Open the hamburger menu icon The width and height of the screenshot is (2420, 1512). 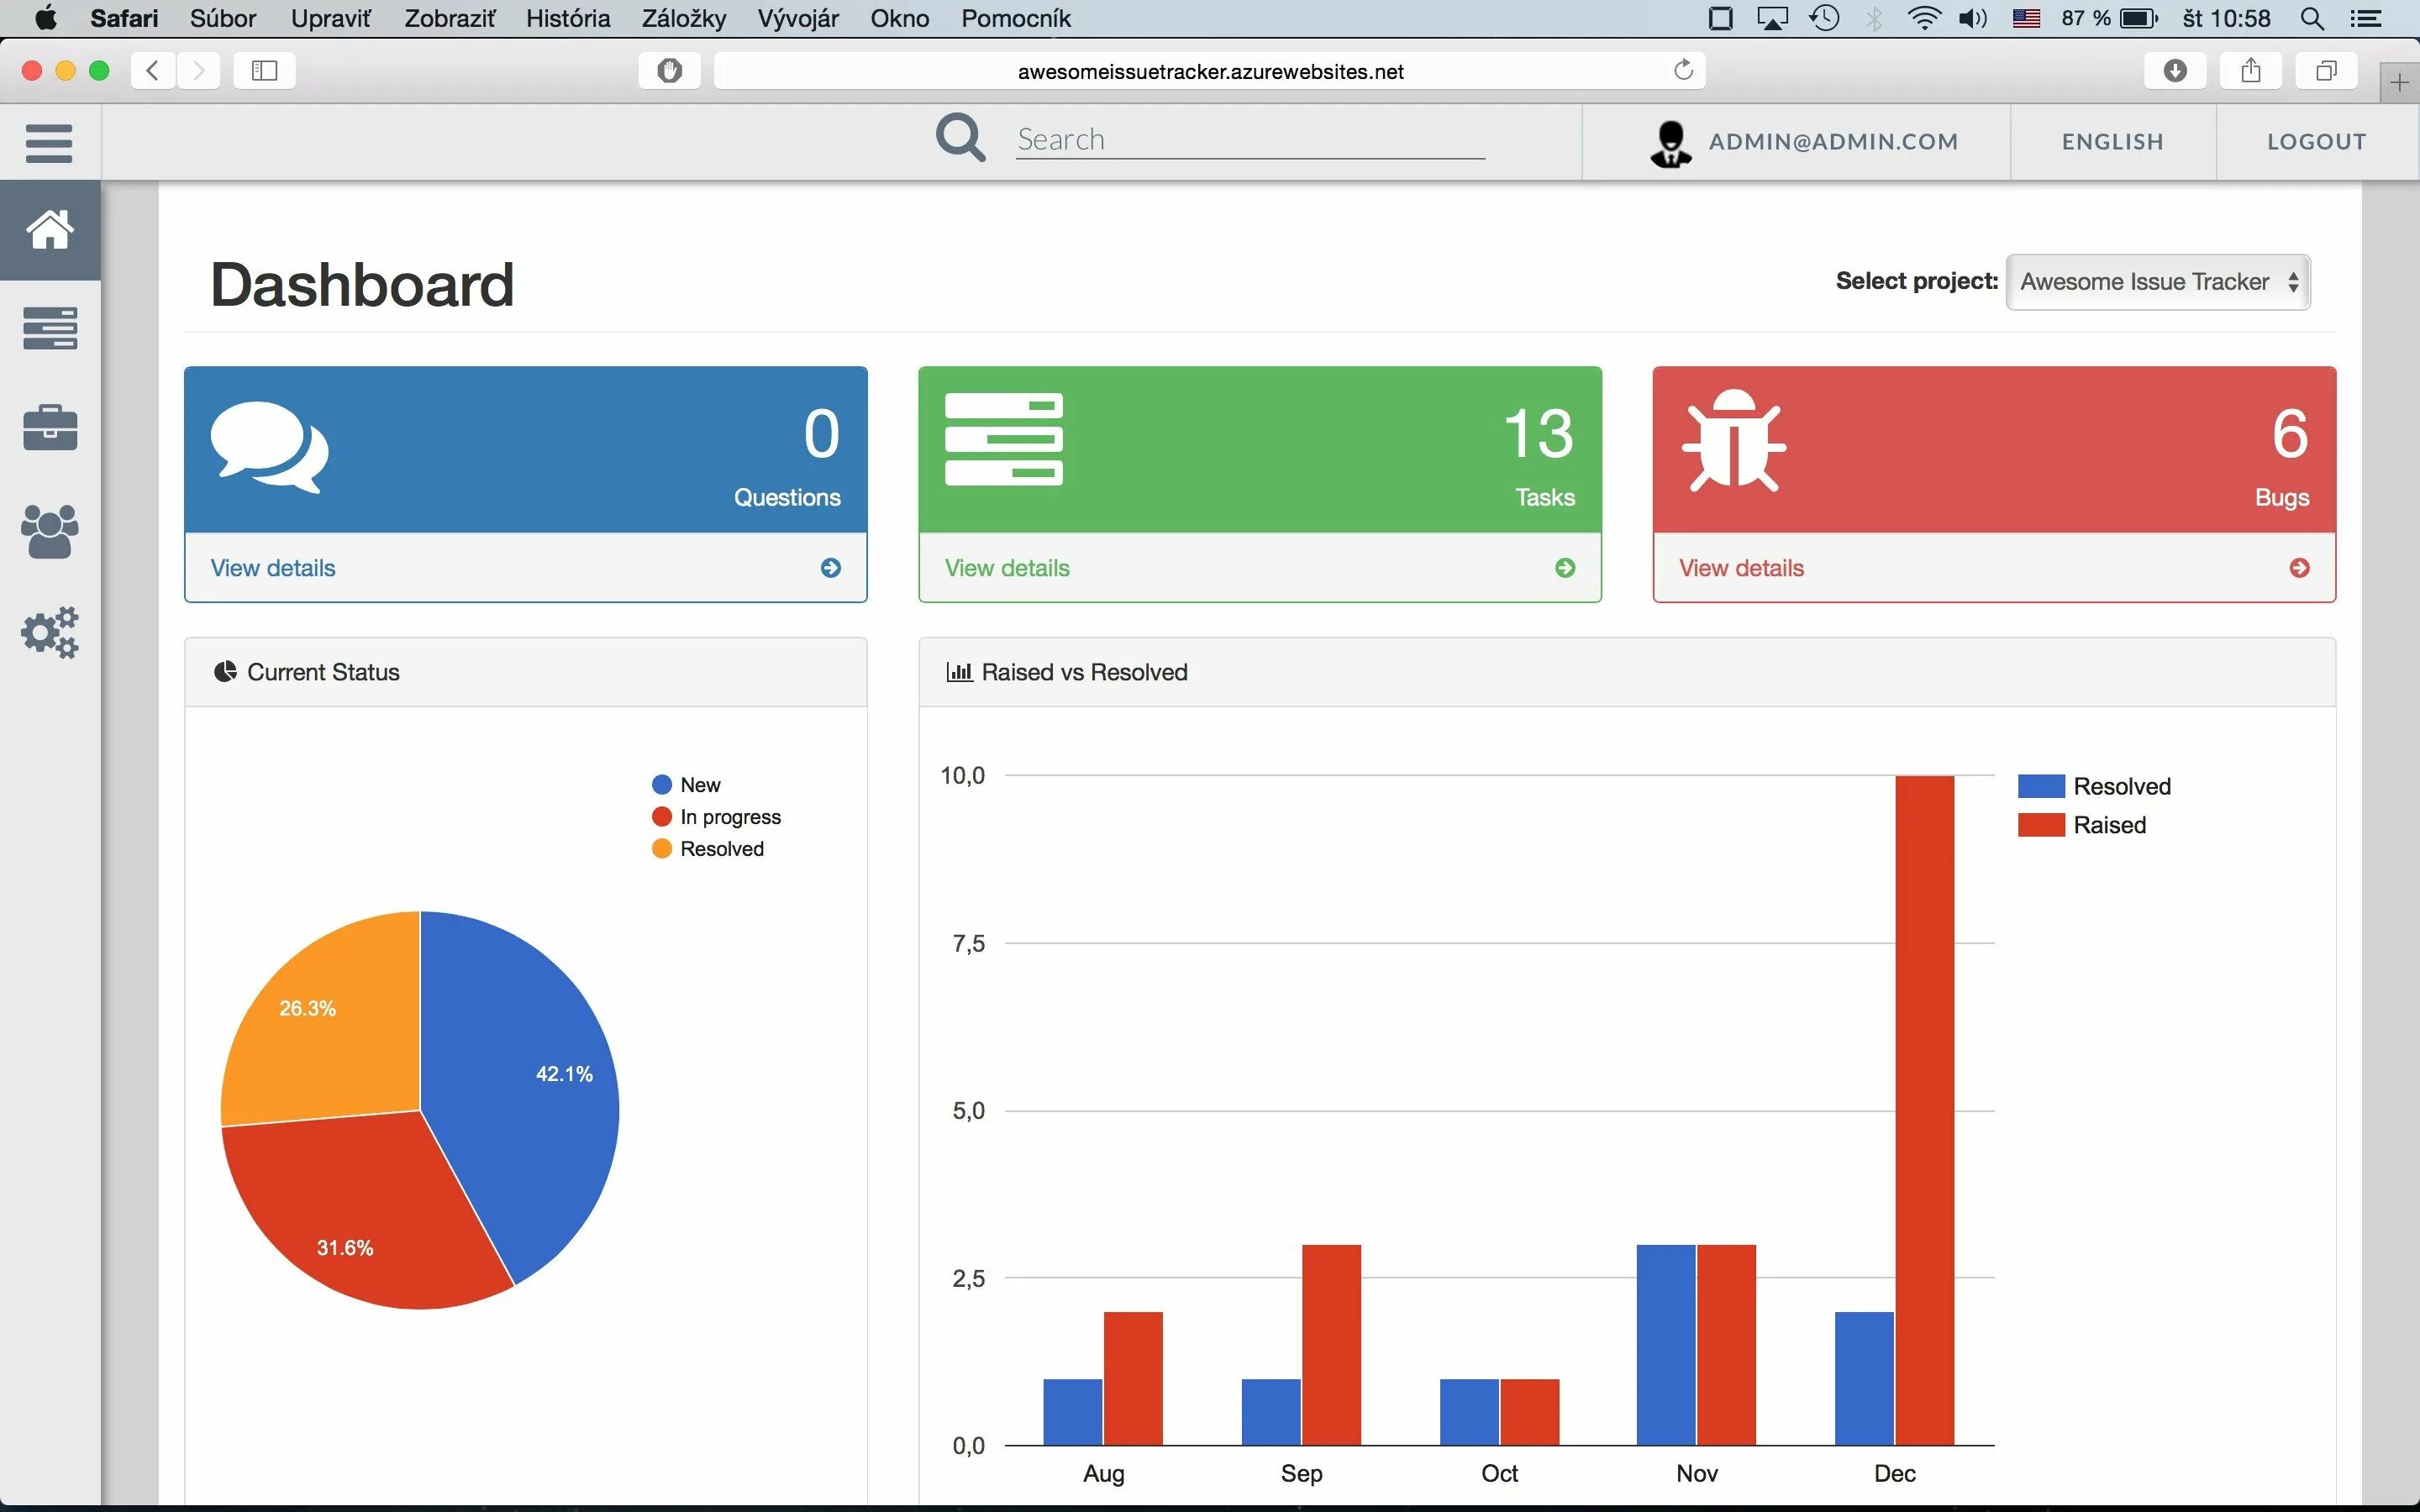click(49, 142)
